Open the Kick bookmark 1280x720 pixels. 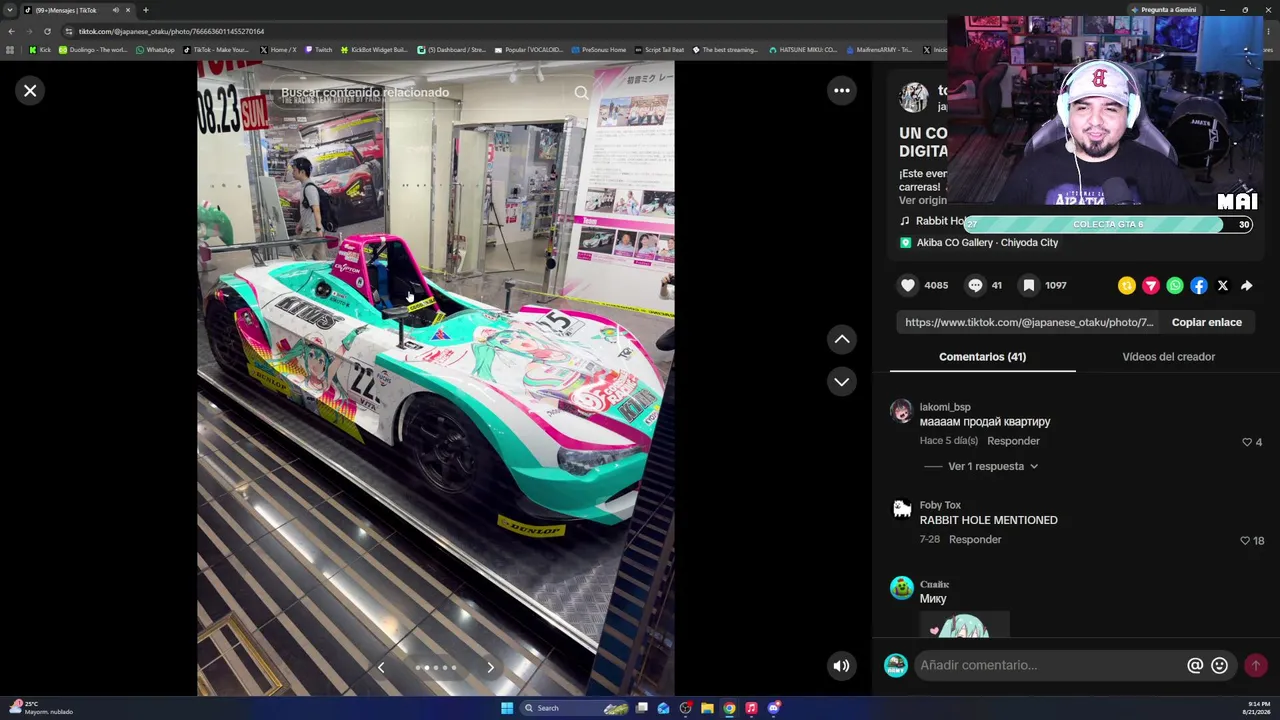(40, 50)
